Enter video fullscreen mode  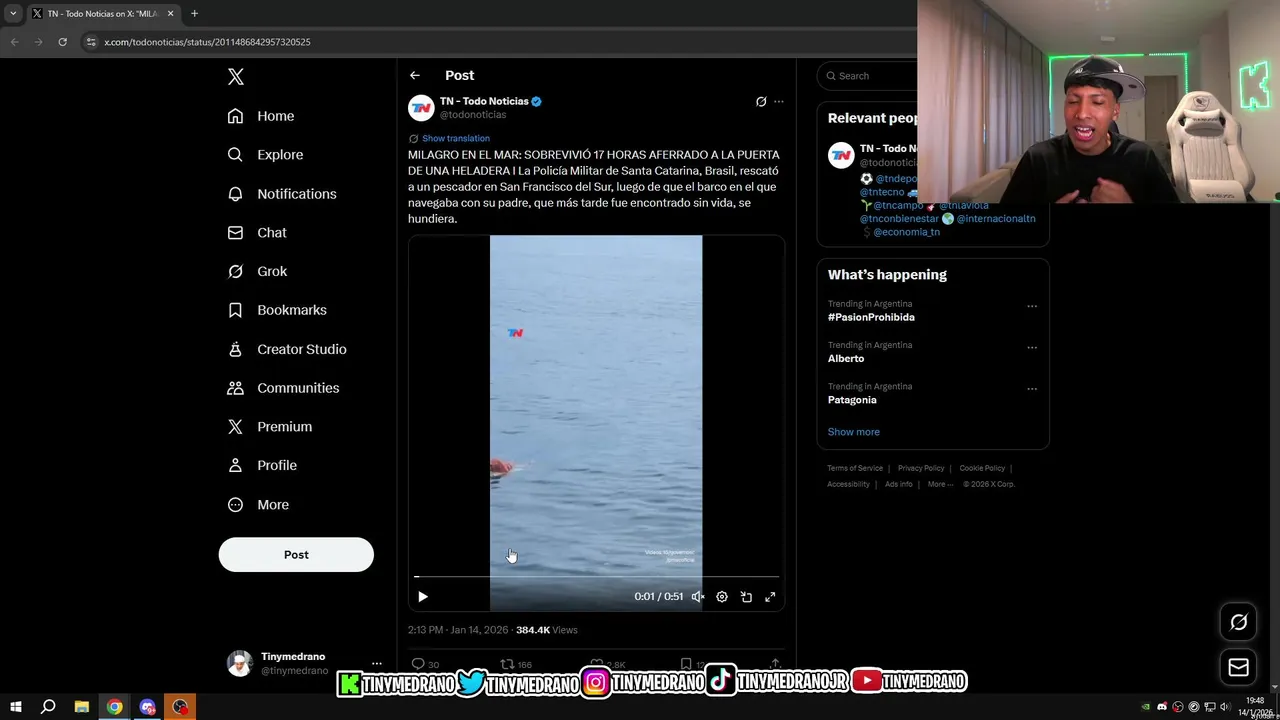(x=770, y=597)
